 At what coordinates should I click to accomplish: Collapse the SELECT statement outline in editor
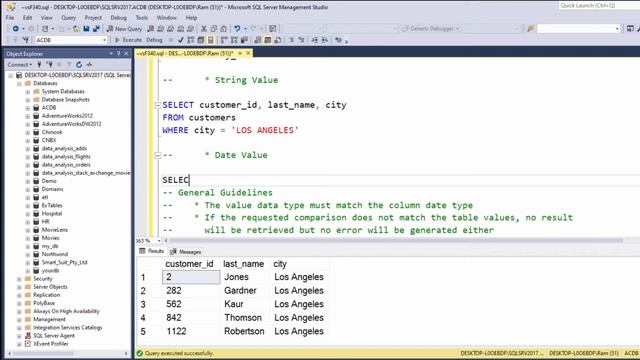(x=158, y=105)
